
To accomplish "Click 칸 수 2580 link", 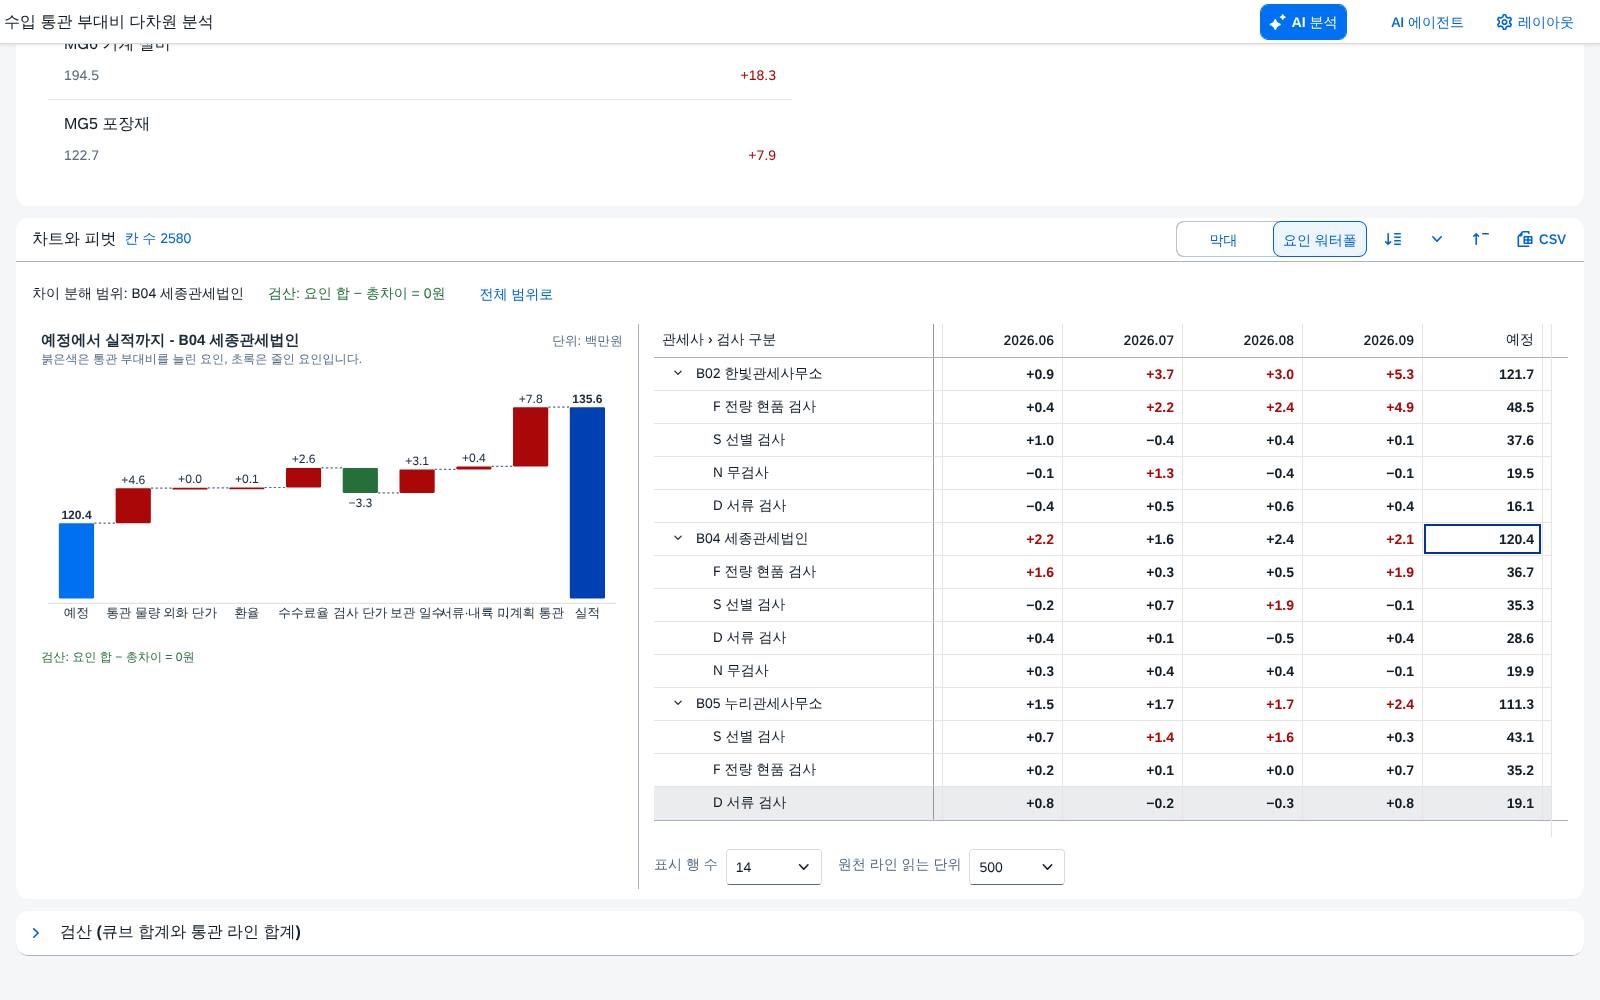I will point(158,238).
